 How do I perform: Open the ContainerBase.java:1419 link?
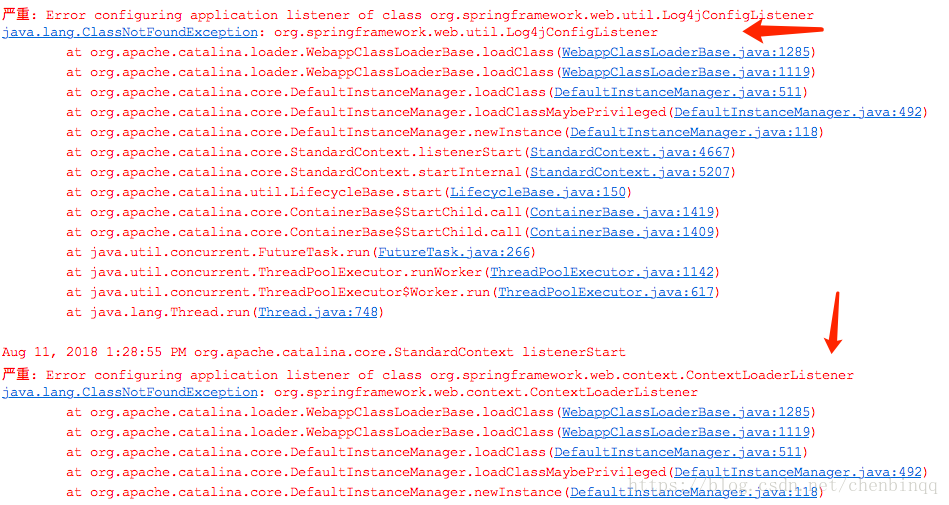[x=622, y=212]
